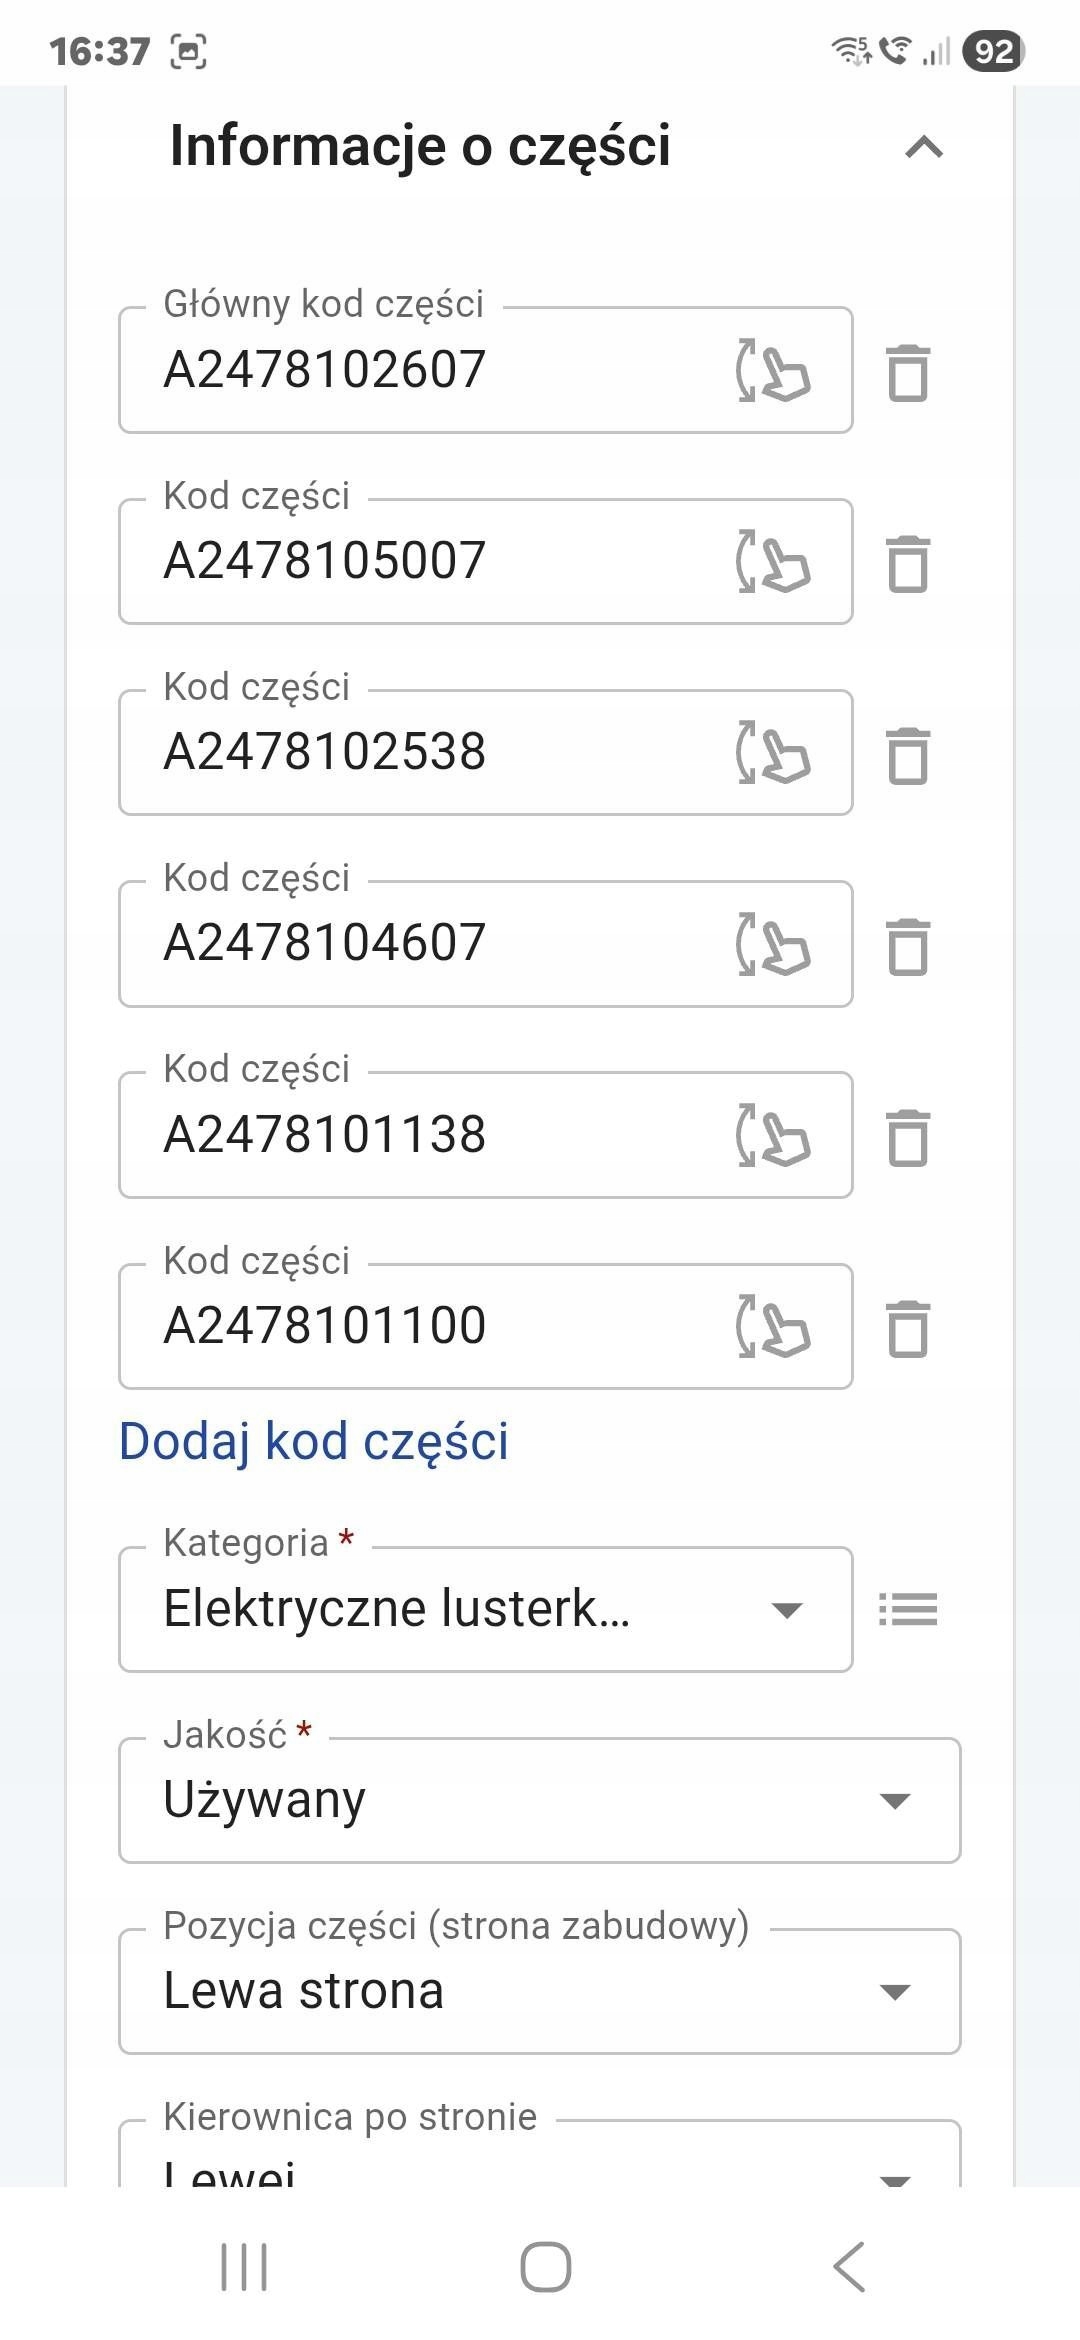Open the Kategoria dropdown
This screenshot has height=2340, width=1080.
point(485,1609)
